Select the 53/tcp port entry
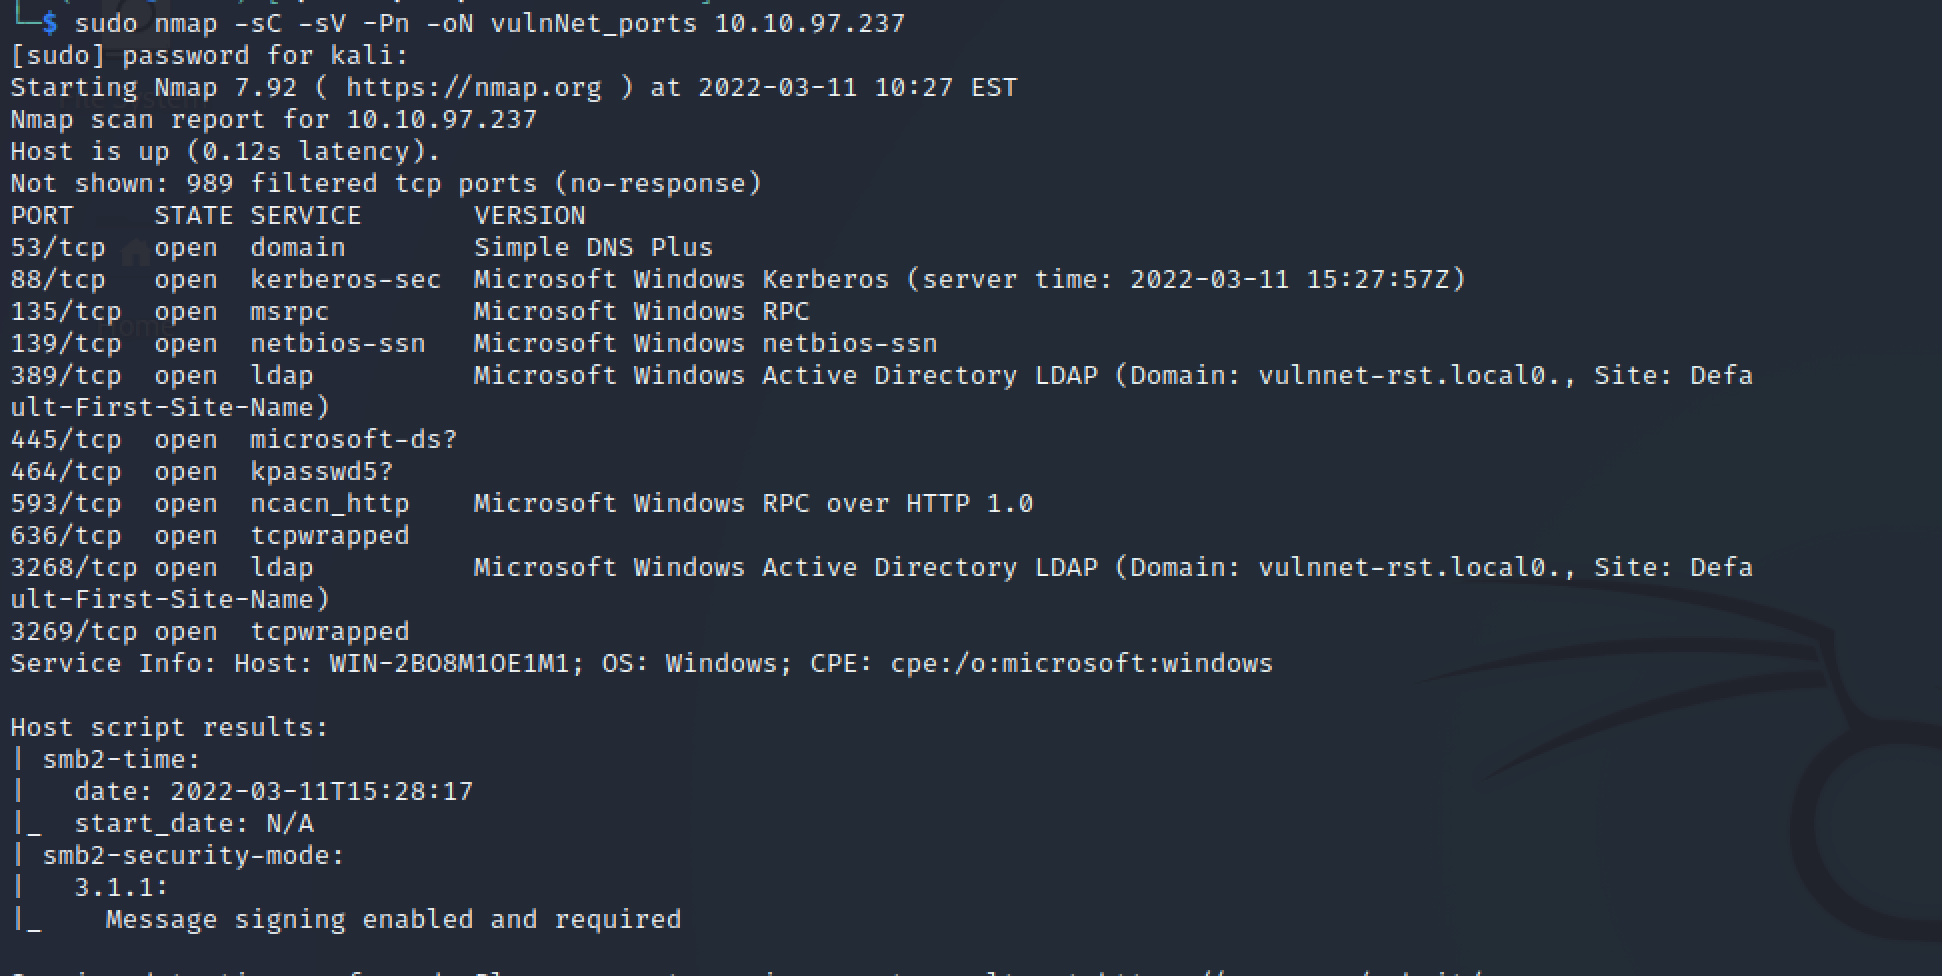Viewport: 1942px width, 976px height. coord(58,247)
